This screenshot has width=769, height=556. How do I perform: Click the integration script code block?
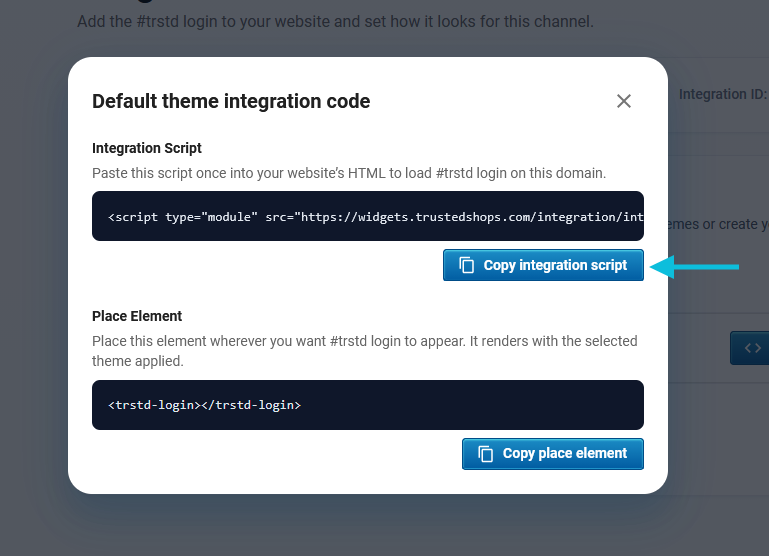pyautogui.click(x=368, y=216)
